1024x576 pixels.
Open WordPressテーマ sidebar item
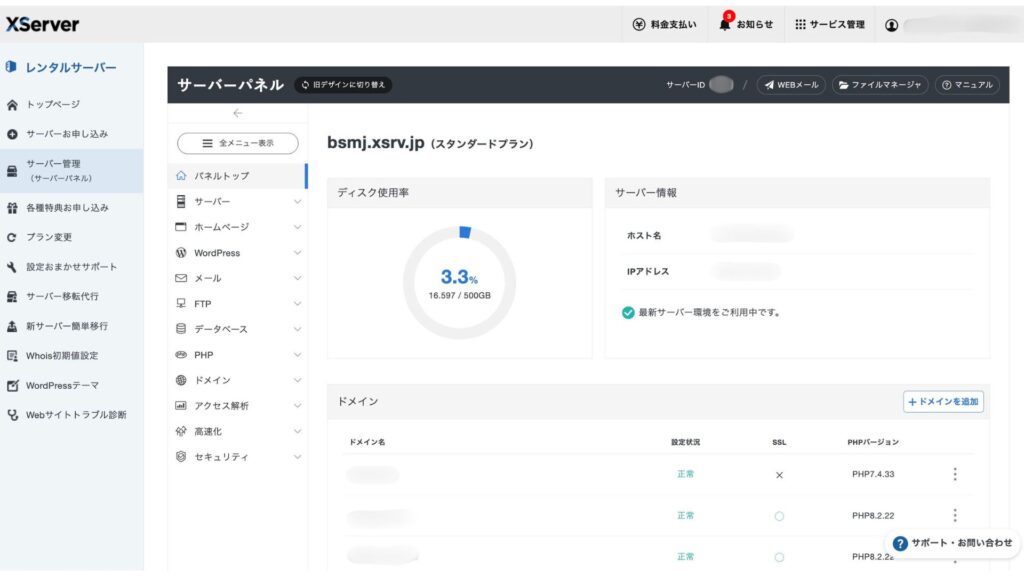[62, 385]
